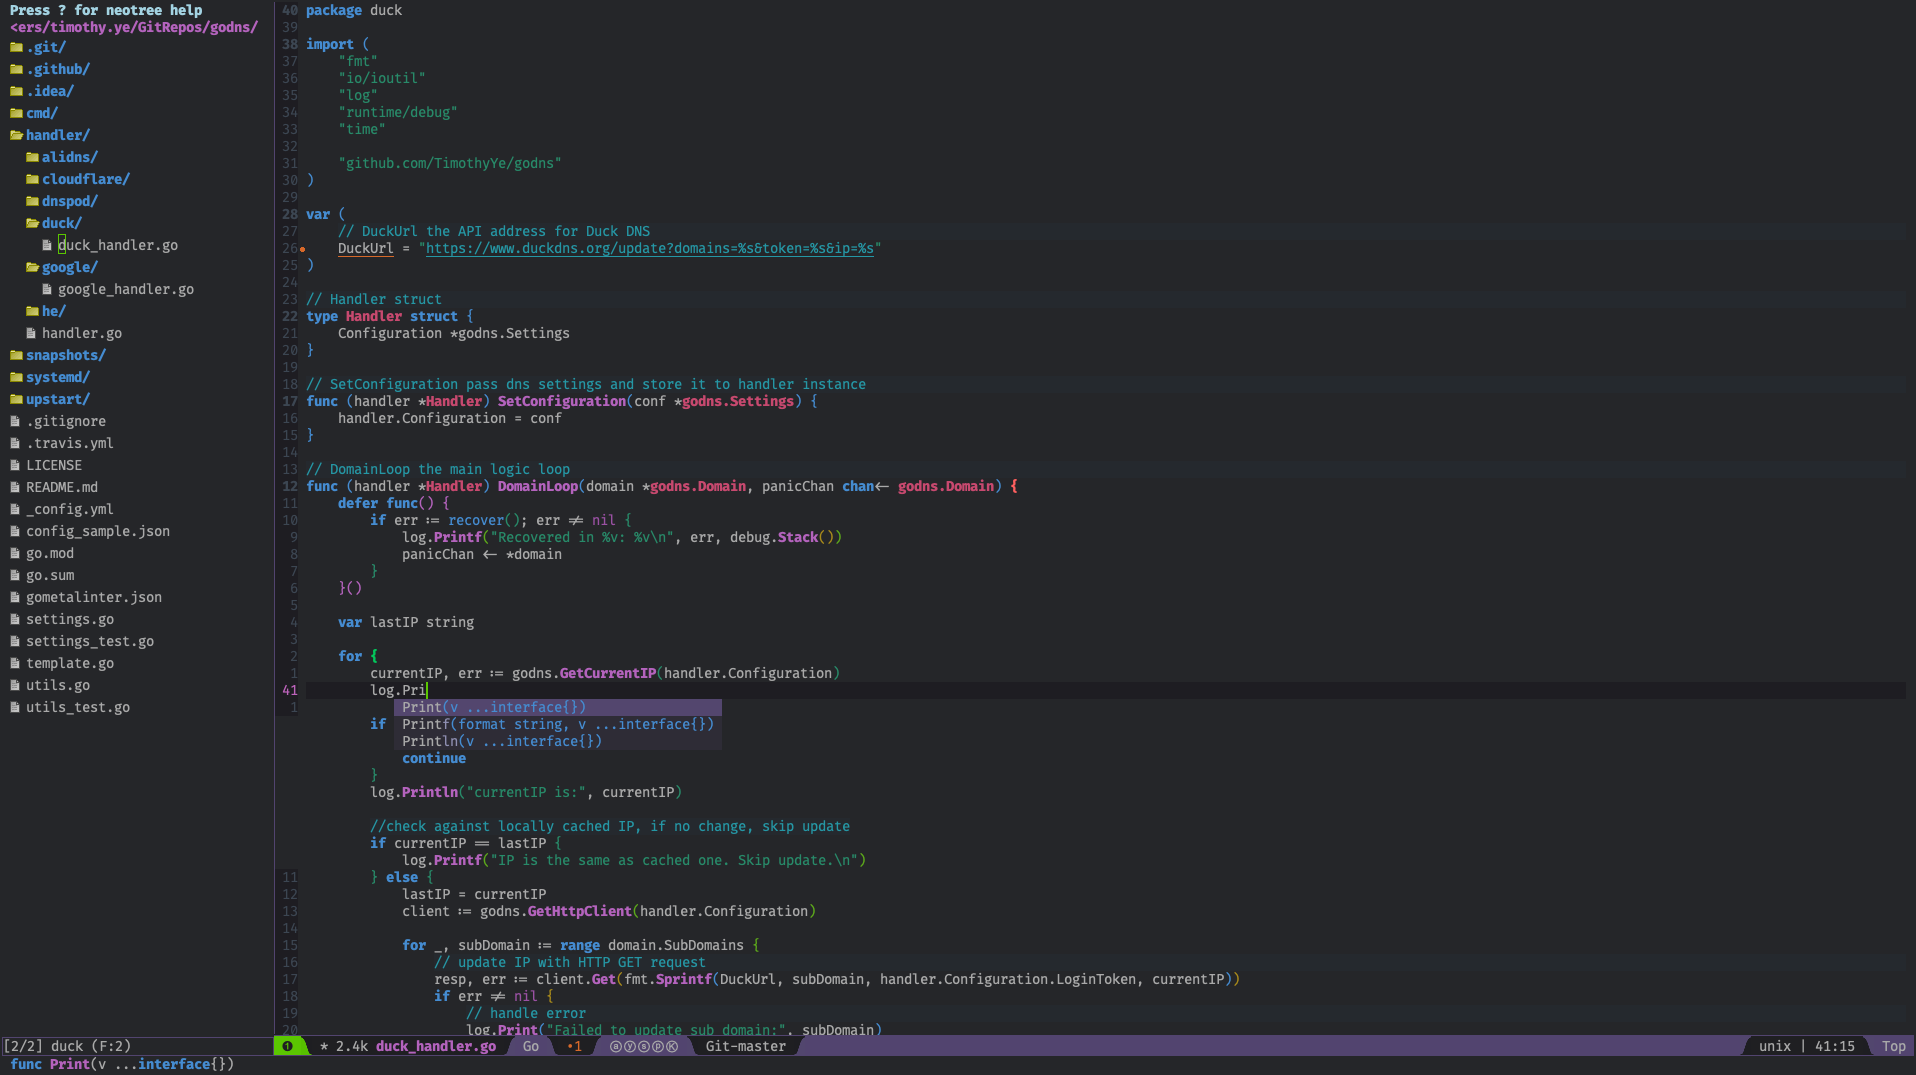
Task: Click the [2/2] duck (F:2) neotree status
Action: 67,1046
